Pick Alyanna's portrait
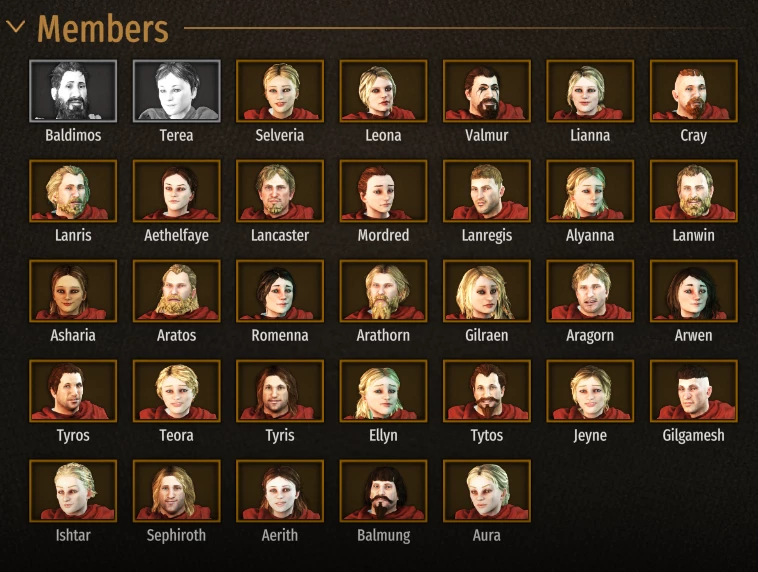Image resolution: width=758 pixels, height=572 pixels. tap(590, 191)
